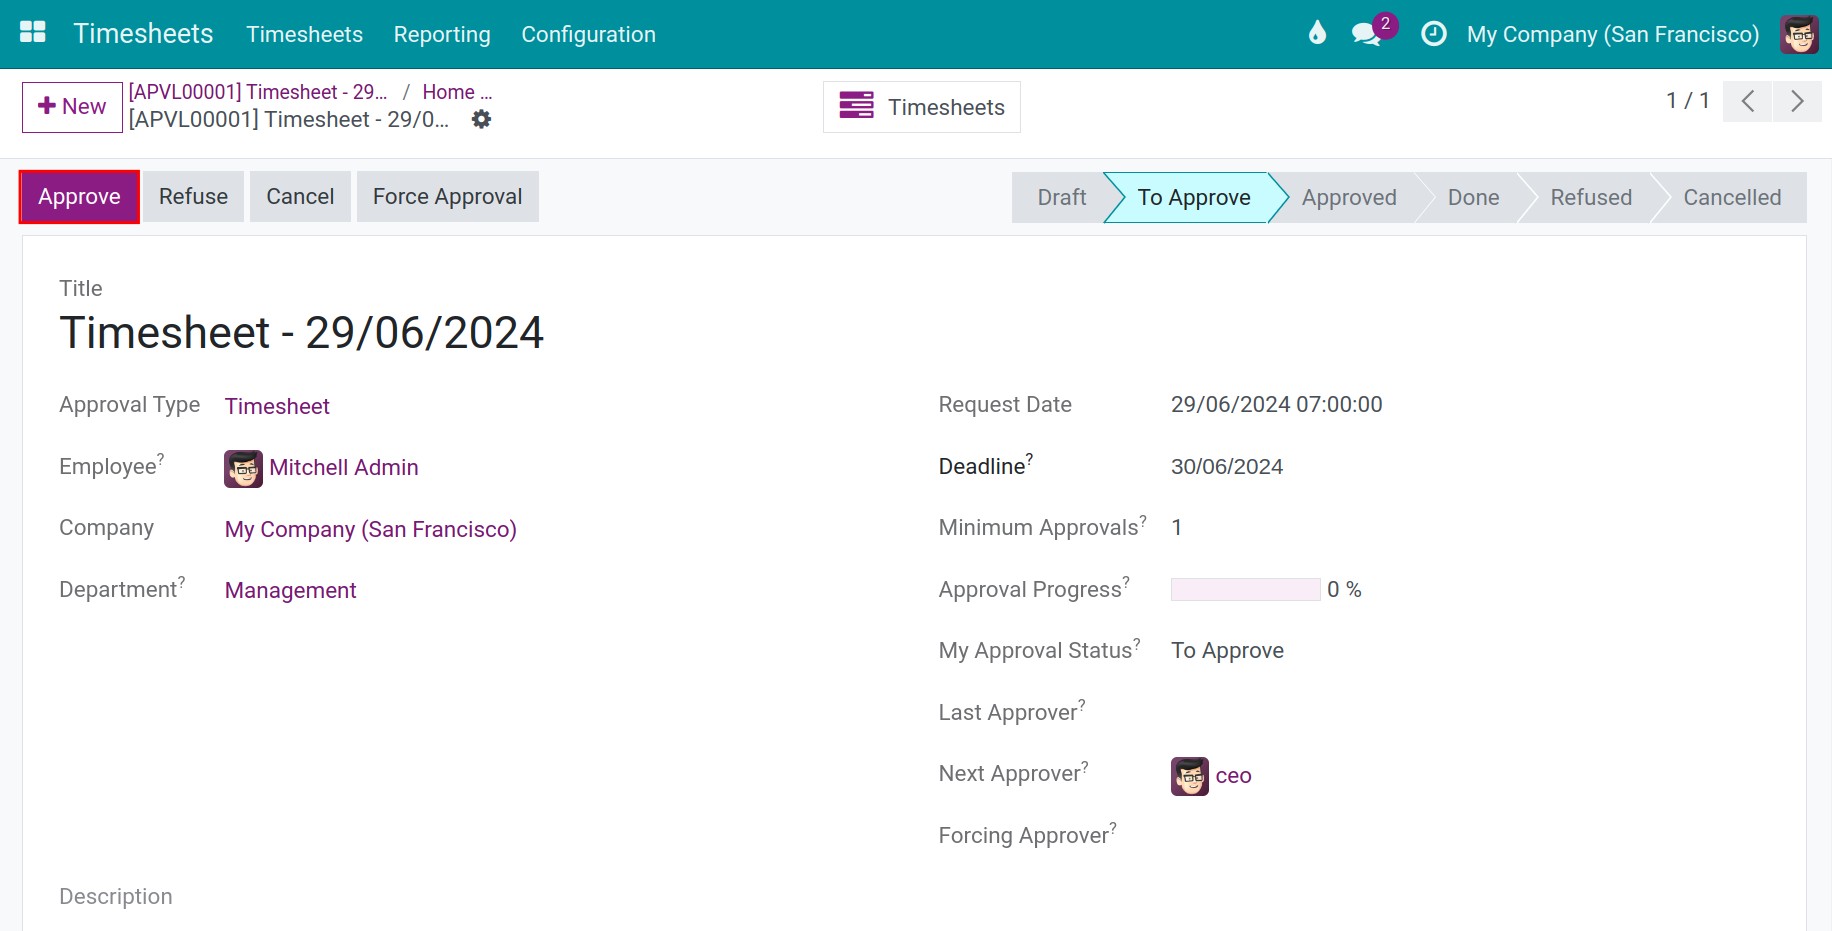Select the Draft status stage
Viewport: 1832px width, 931px height.
pyautogui.click(x=1061, y=198)
